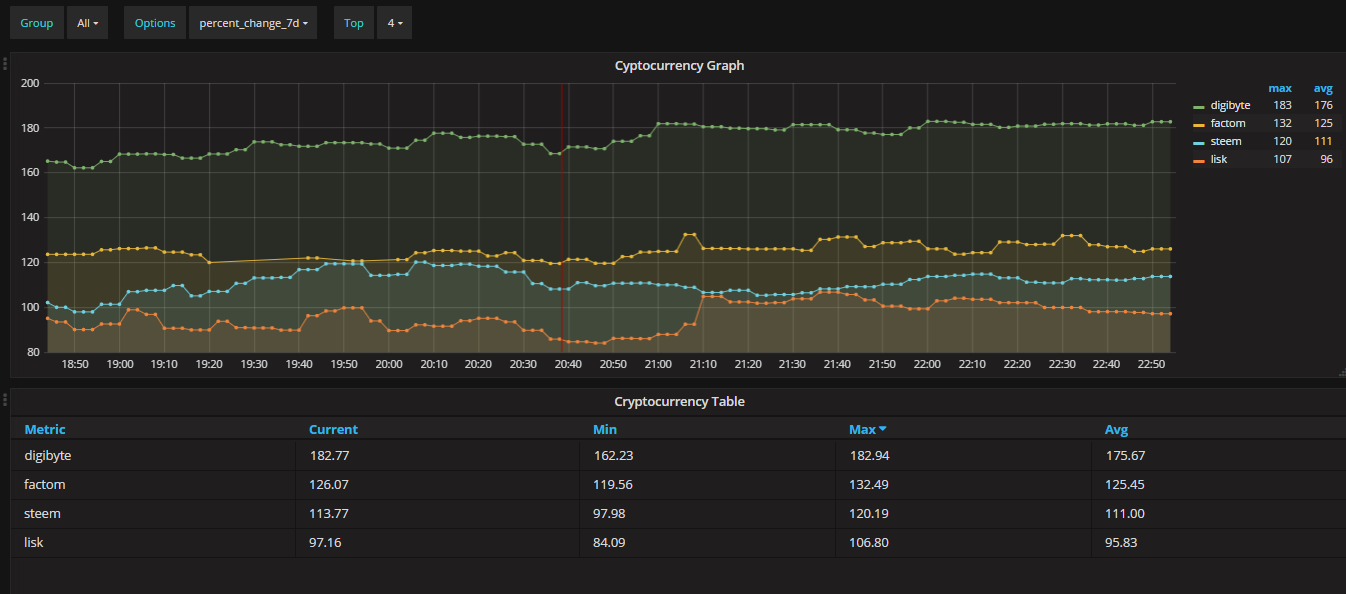Click lisk max value 106.80
1346x594 pixels.
[x=869, y=542]
